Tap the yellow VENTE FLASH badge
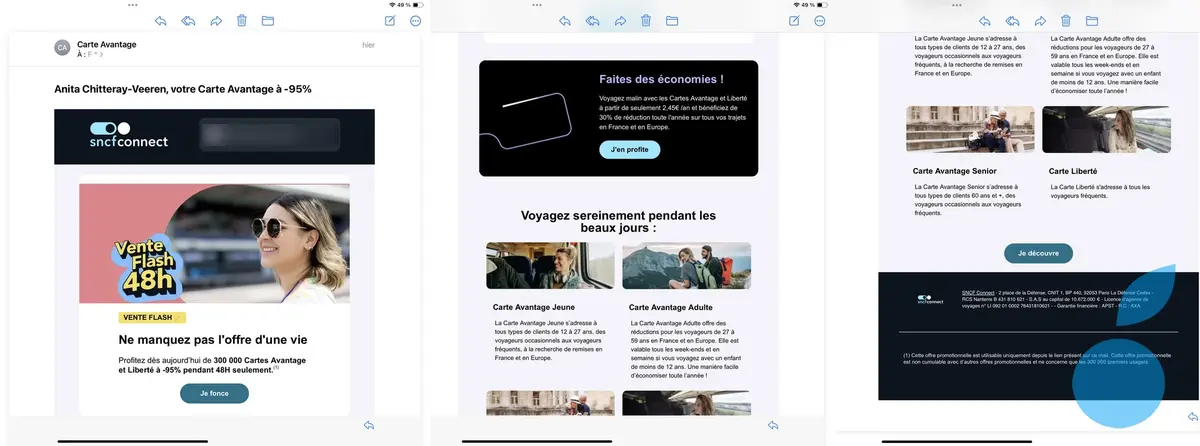This screenshot has width=1200, height=446. 154,318
